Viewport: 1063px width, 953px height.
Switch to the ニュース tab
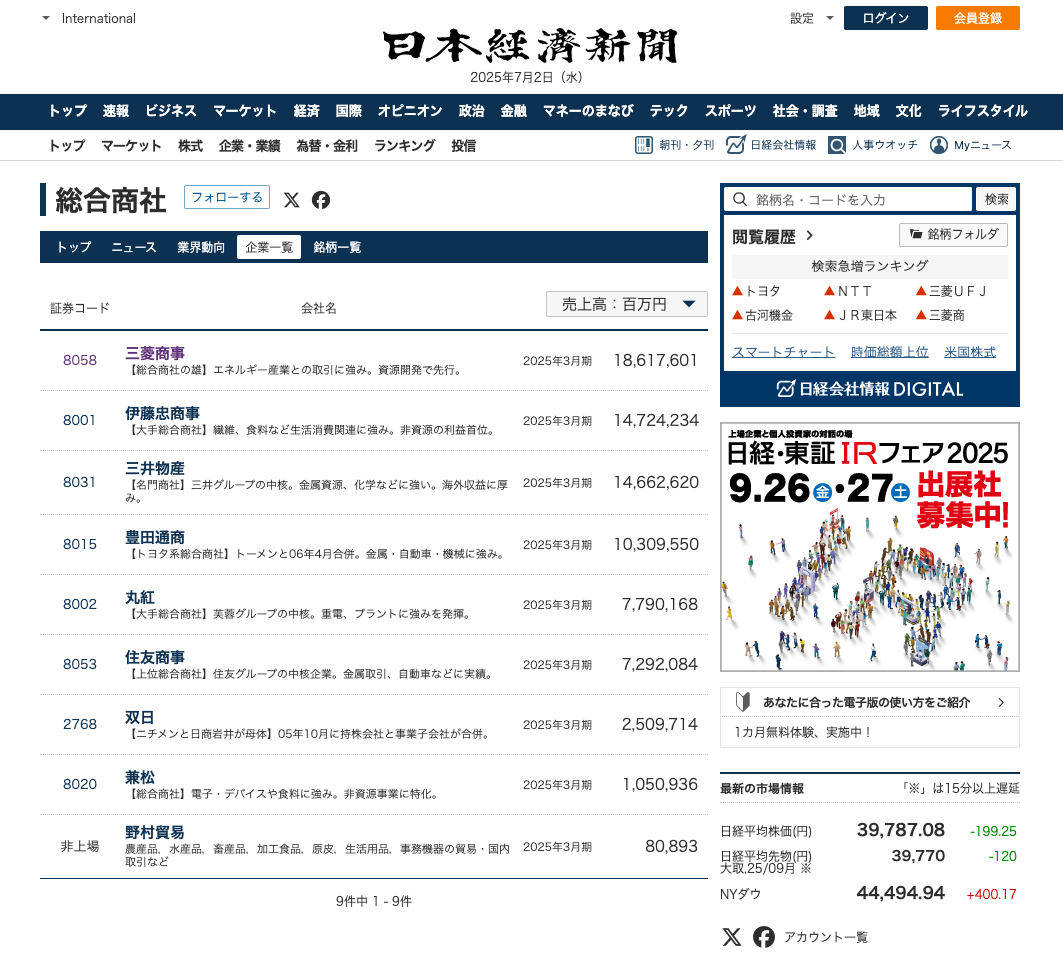(134, 247)
